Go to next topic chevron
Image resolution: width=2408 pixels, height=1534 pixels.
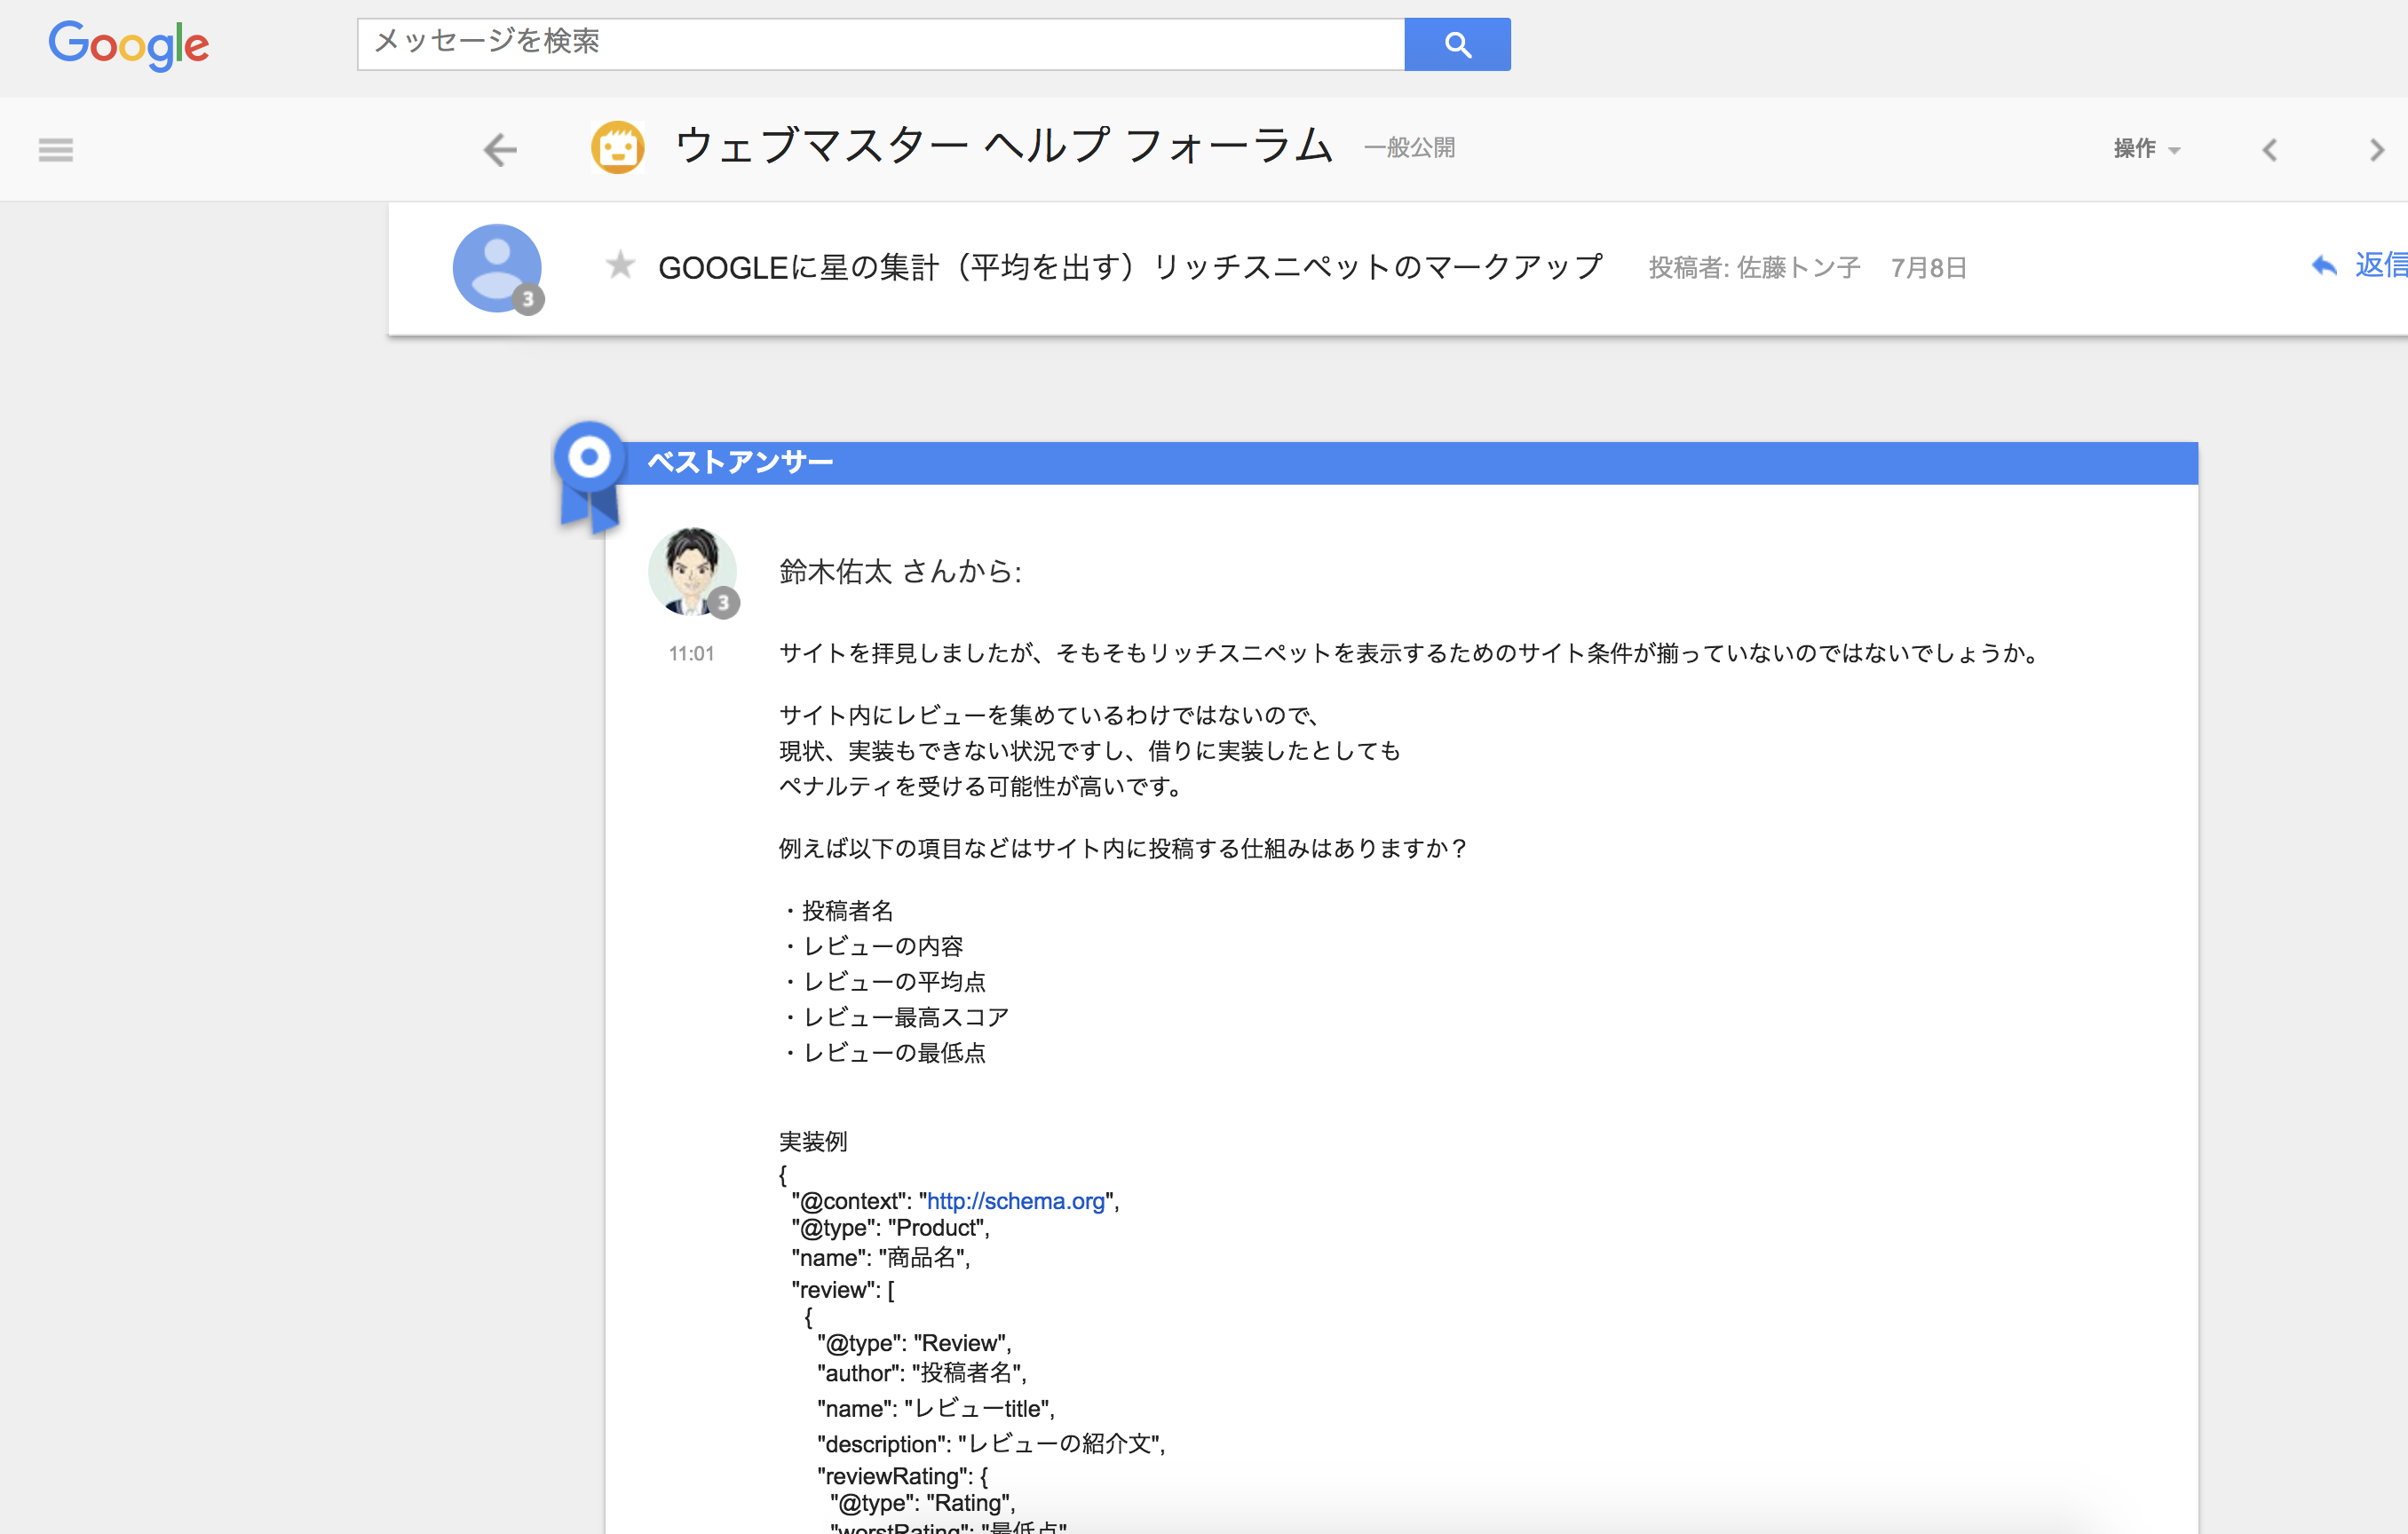pyautogui.click(x=2377, y=150)
